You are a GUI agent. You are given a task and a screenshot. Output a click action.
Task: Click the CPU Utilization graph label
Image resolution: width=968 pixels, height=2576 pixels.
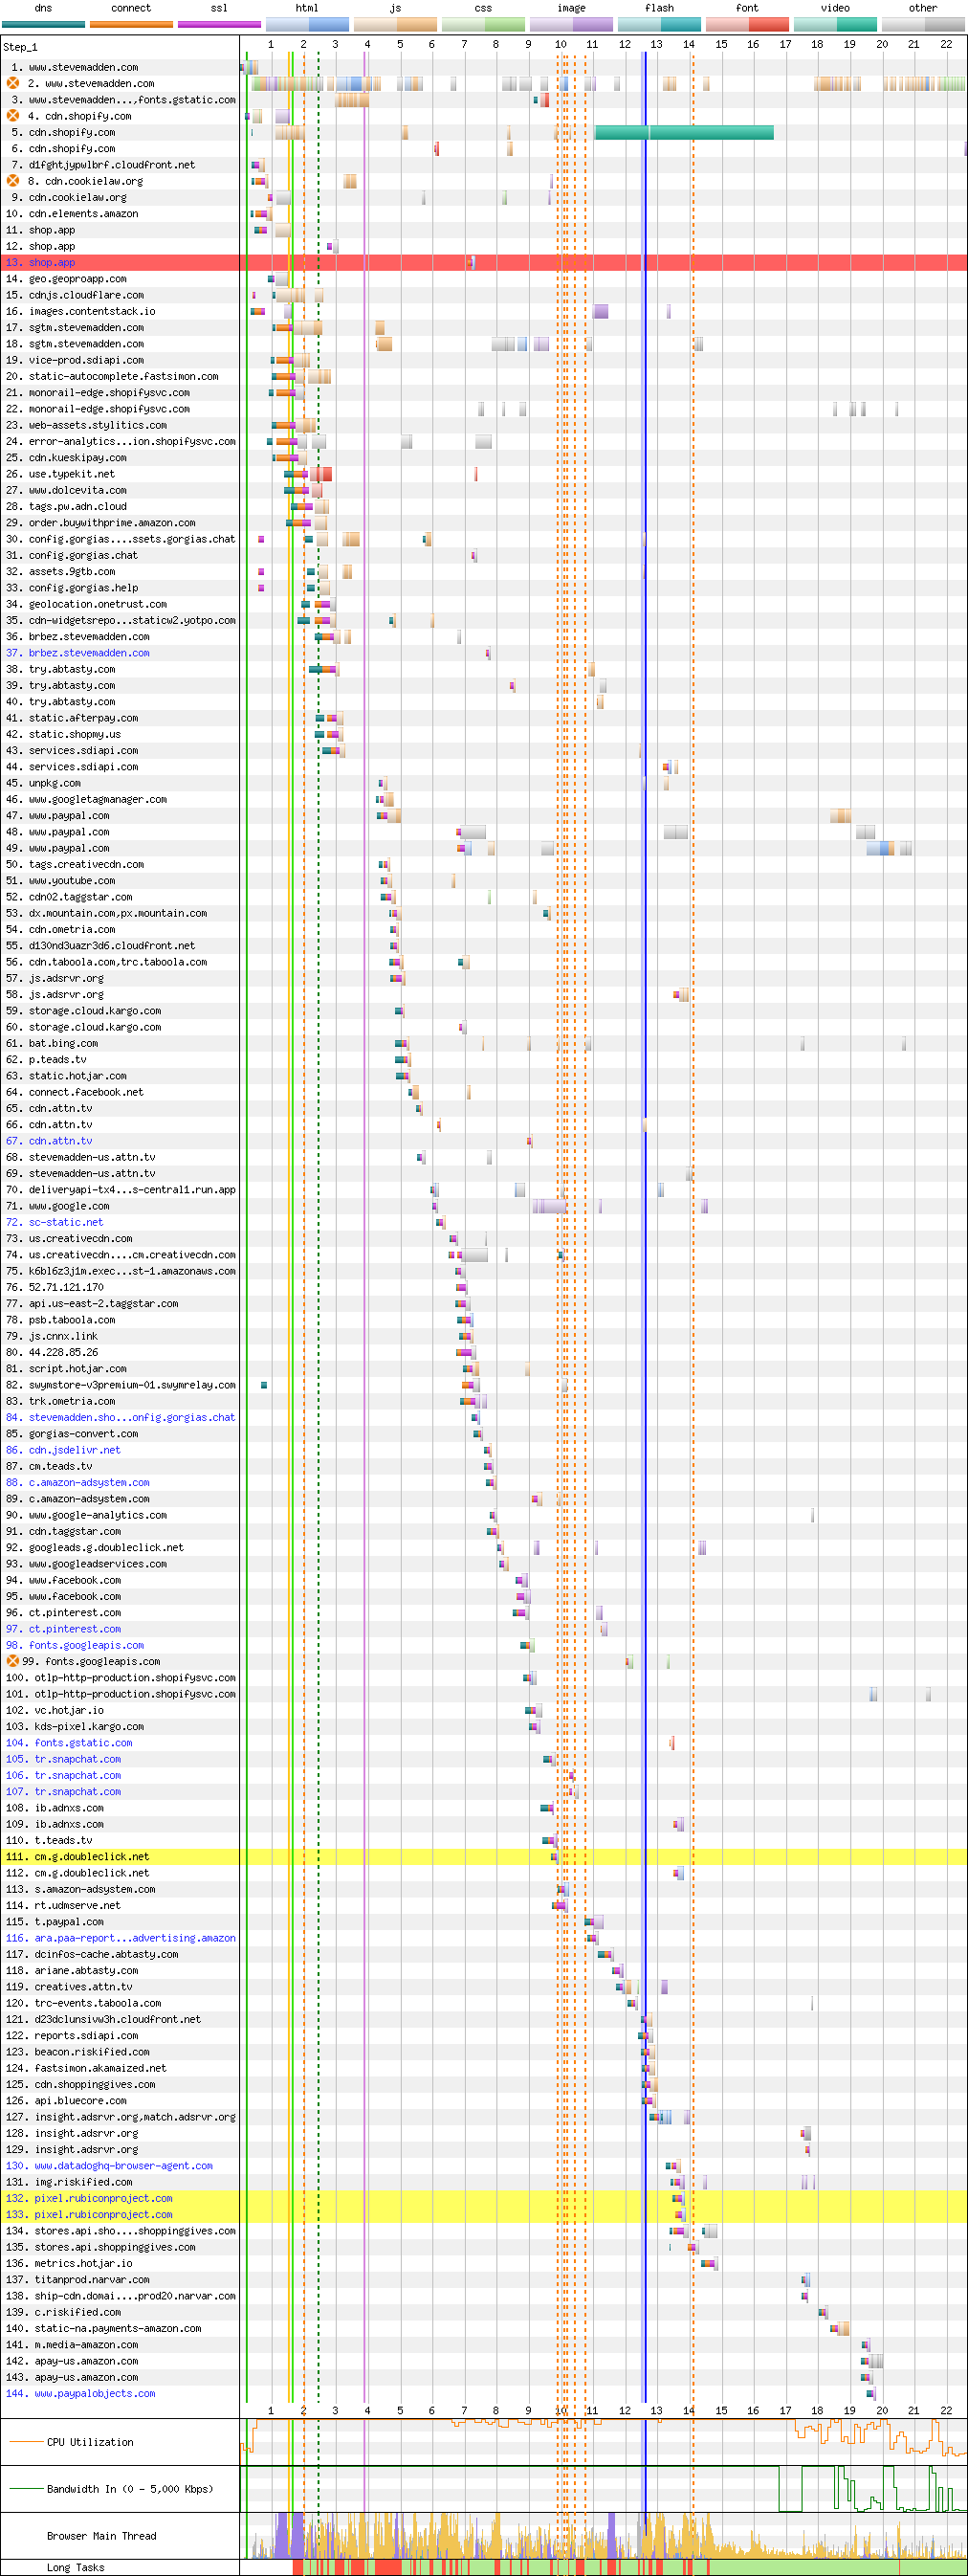[x=90, y=2442]
